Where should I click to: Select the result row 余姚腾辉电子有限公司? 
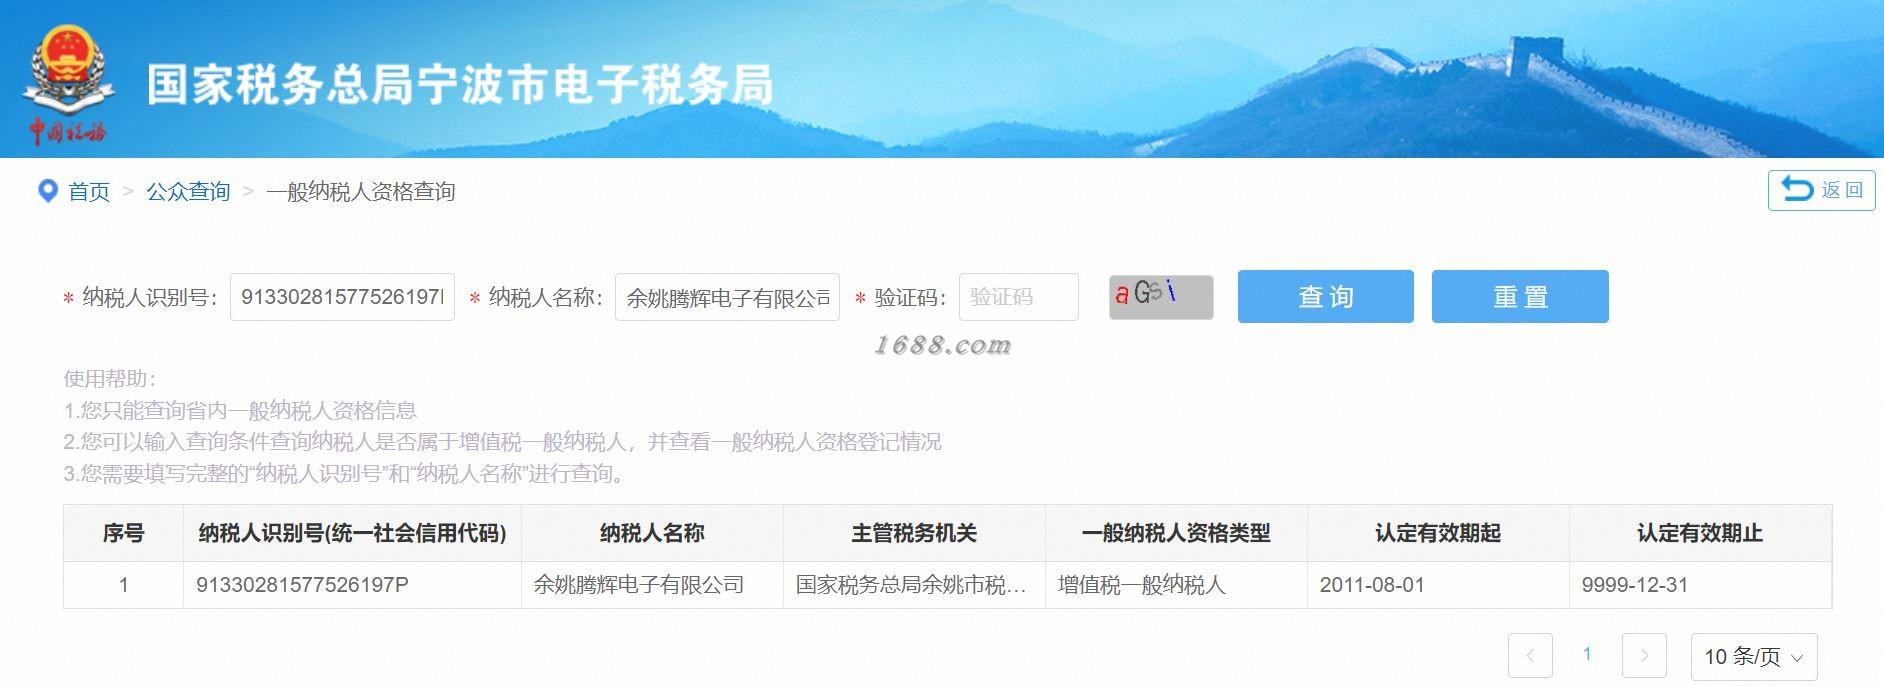point(947,585)
